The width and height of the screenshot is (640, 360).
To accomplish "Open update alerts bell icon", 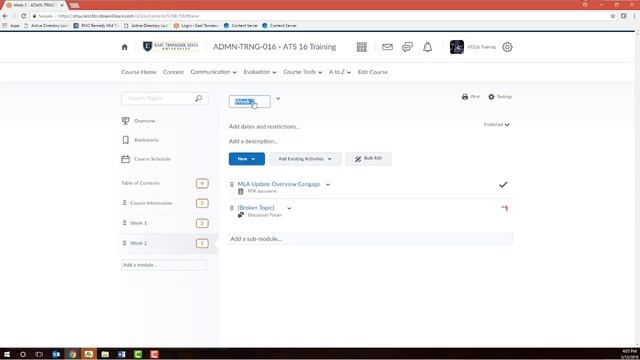I will pos(427,47).
